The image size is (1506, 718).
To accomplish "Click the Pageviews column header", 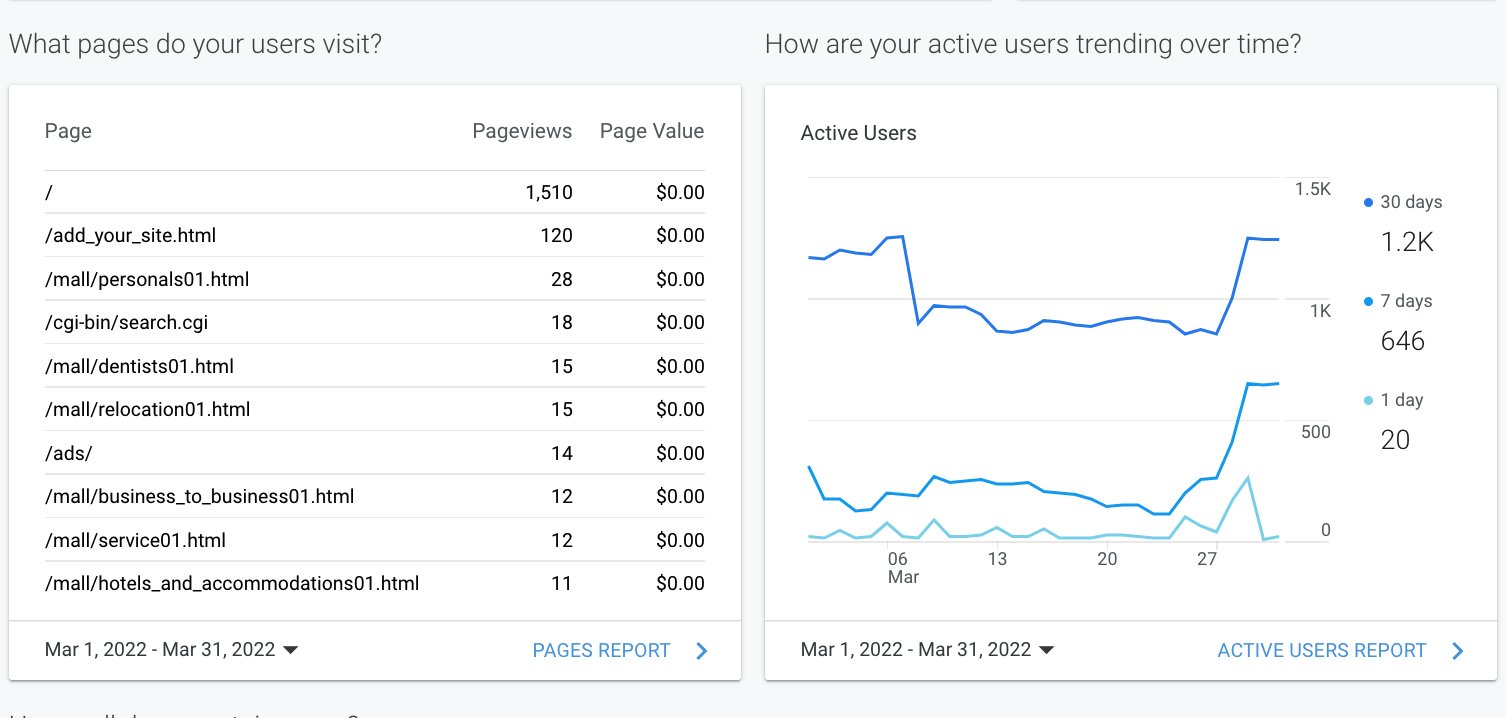I will pyautogui.click(x=522, y=131).
